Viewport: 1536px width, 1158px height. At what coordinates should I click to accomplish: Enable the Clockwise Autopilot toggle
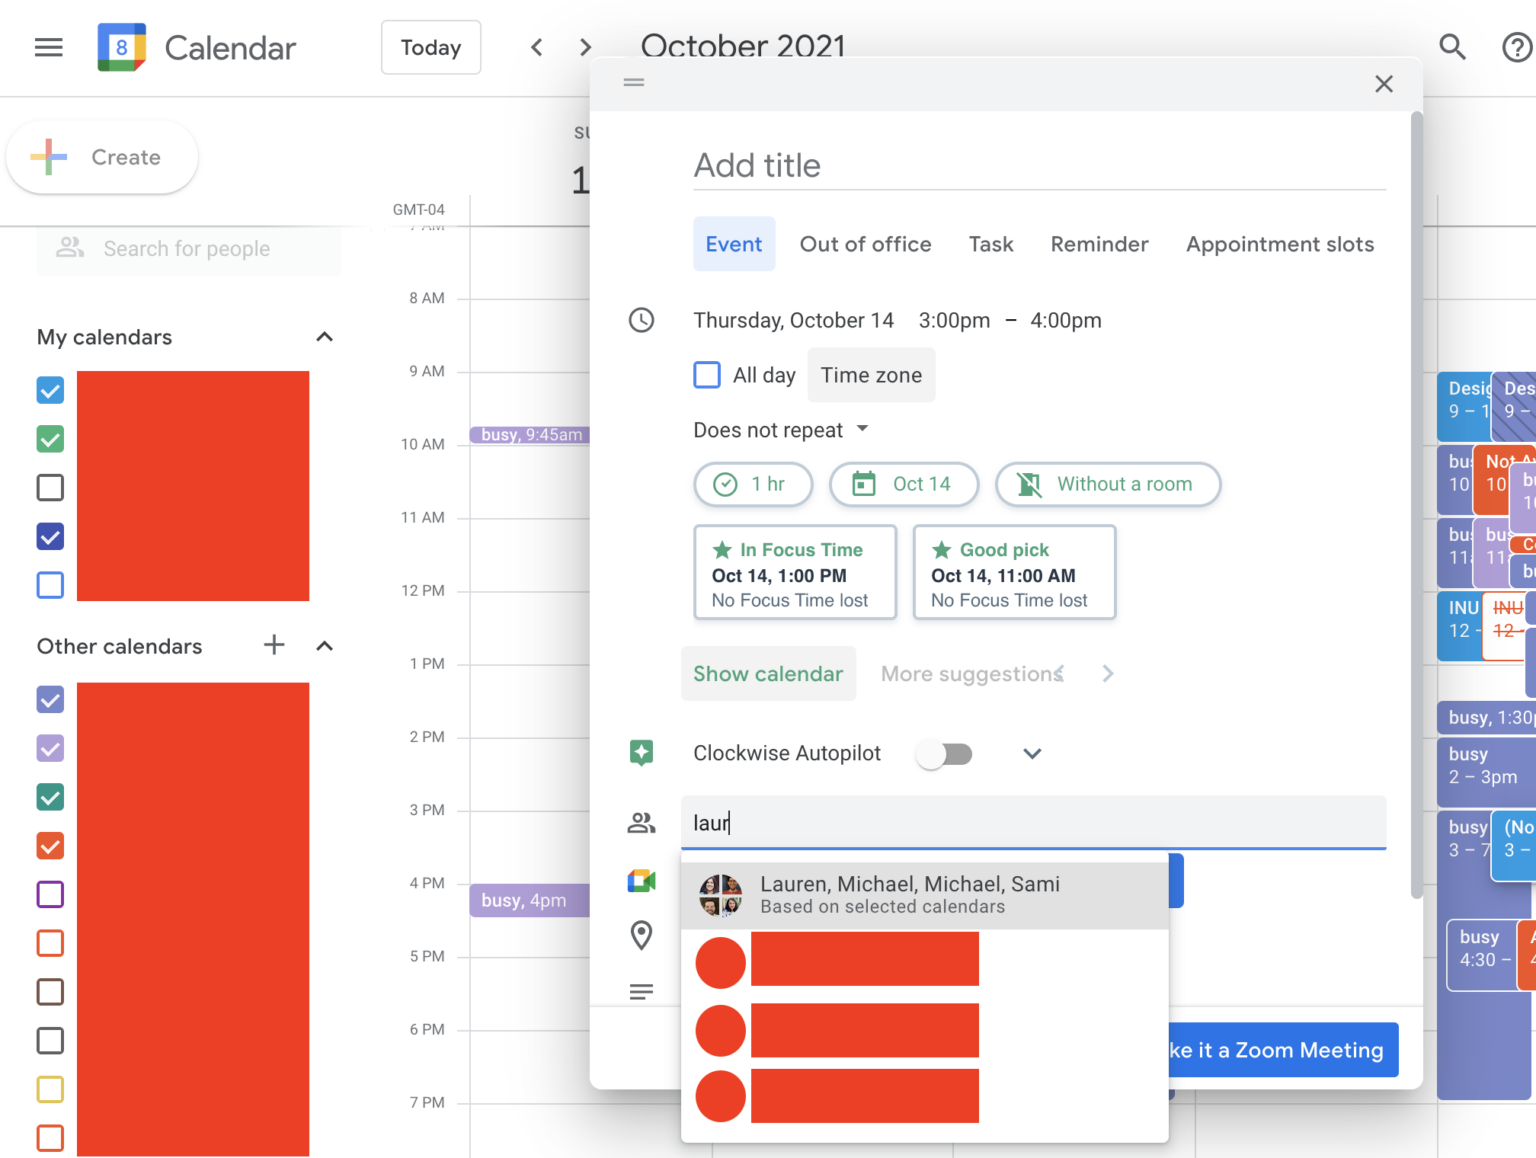pos(944,753)
